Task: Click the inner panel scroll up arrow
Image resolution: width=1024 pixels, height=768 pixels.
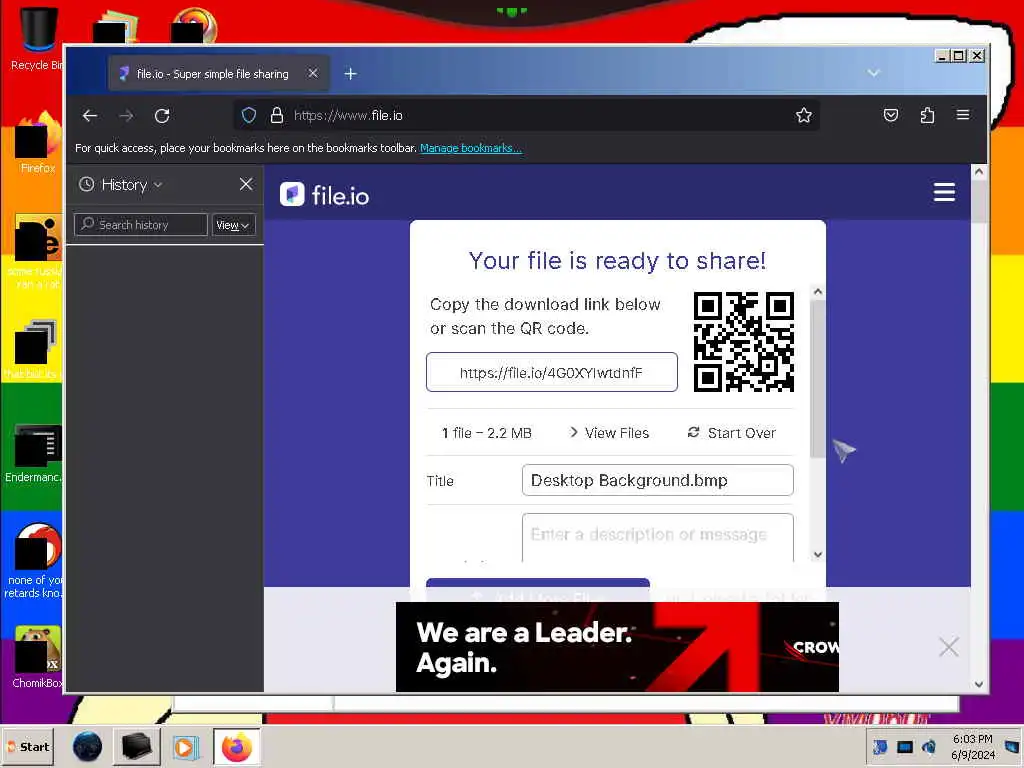Action: point(818,292)
